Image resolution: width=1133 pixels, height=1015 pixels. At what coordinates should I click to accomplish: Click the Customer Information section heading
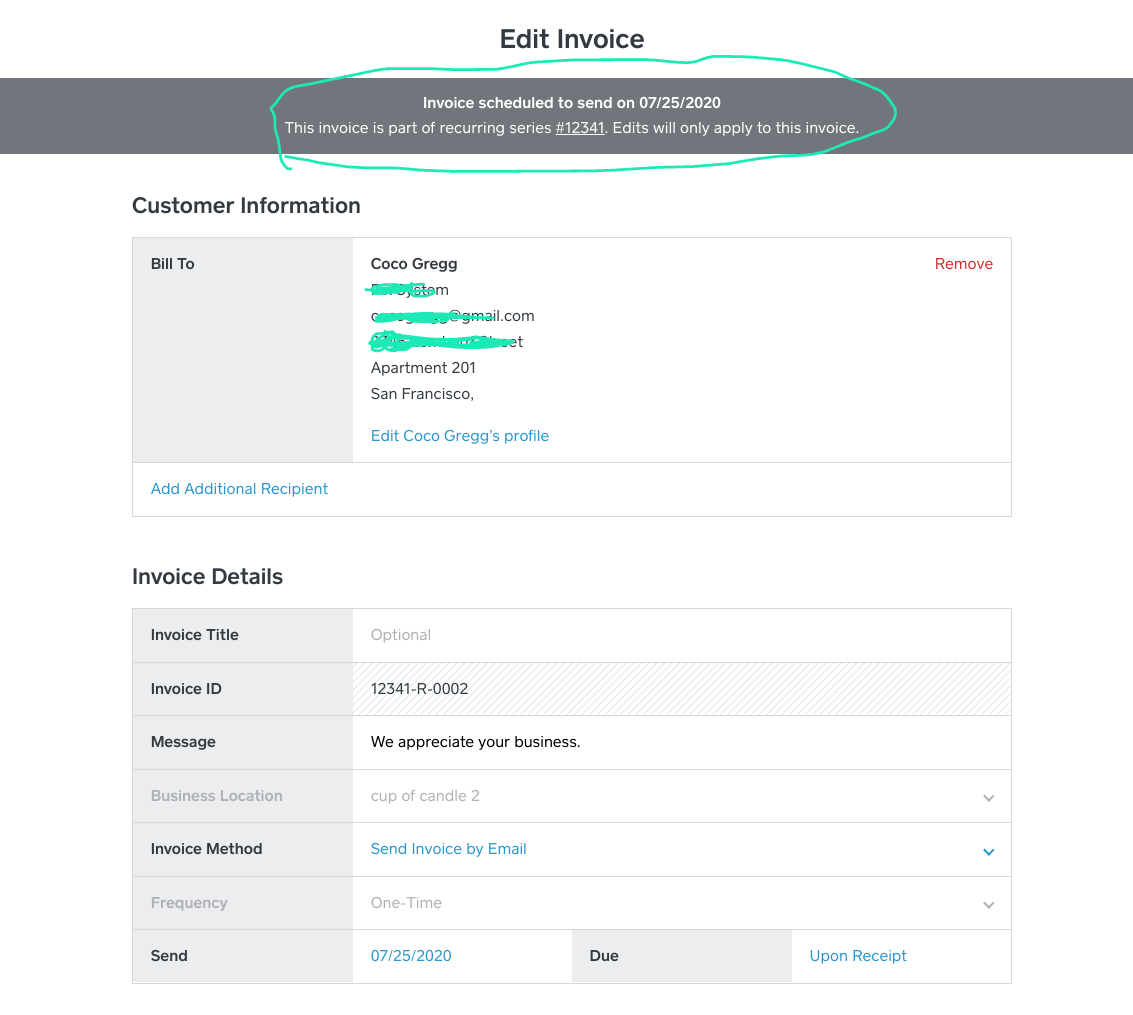pyautogui.click(x=246, y=206)
